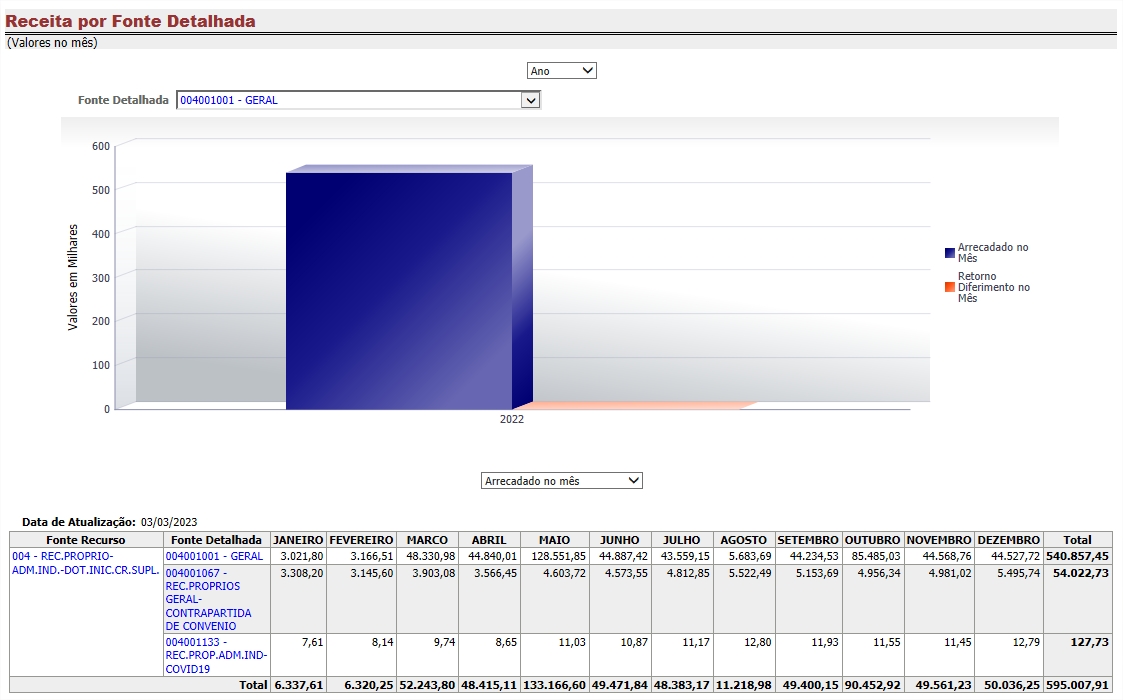Click the large blue 2022 bar
The height and width of the screenshot is (700, 1123).
pos(398,290)
